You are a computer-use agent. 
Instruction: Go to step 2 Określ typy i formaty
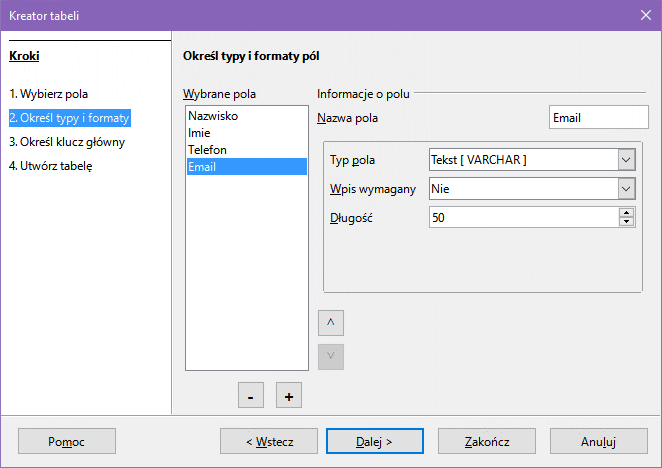pos(69,118)
